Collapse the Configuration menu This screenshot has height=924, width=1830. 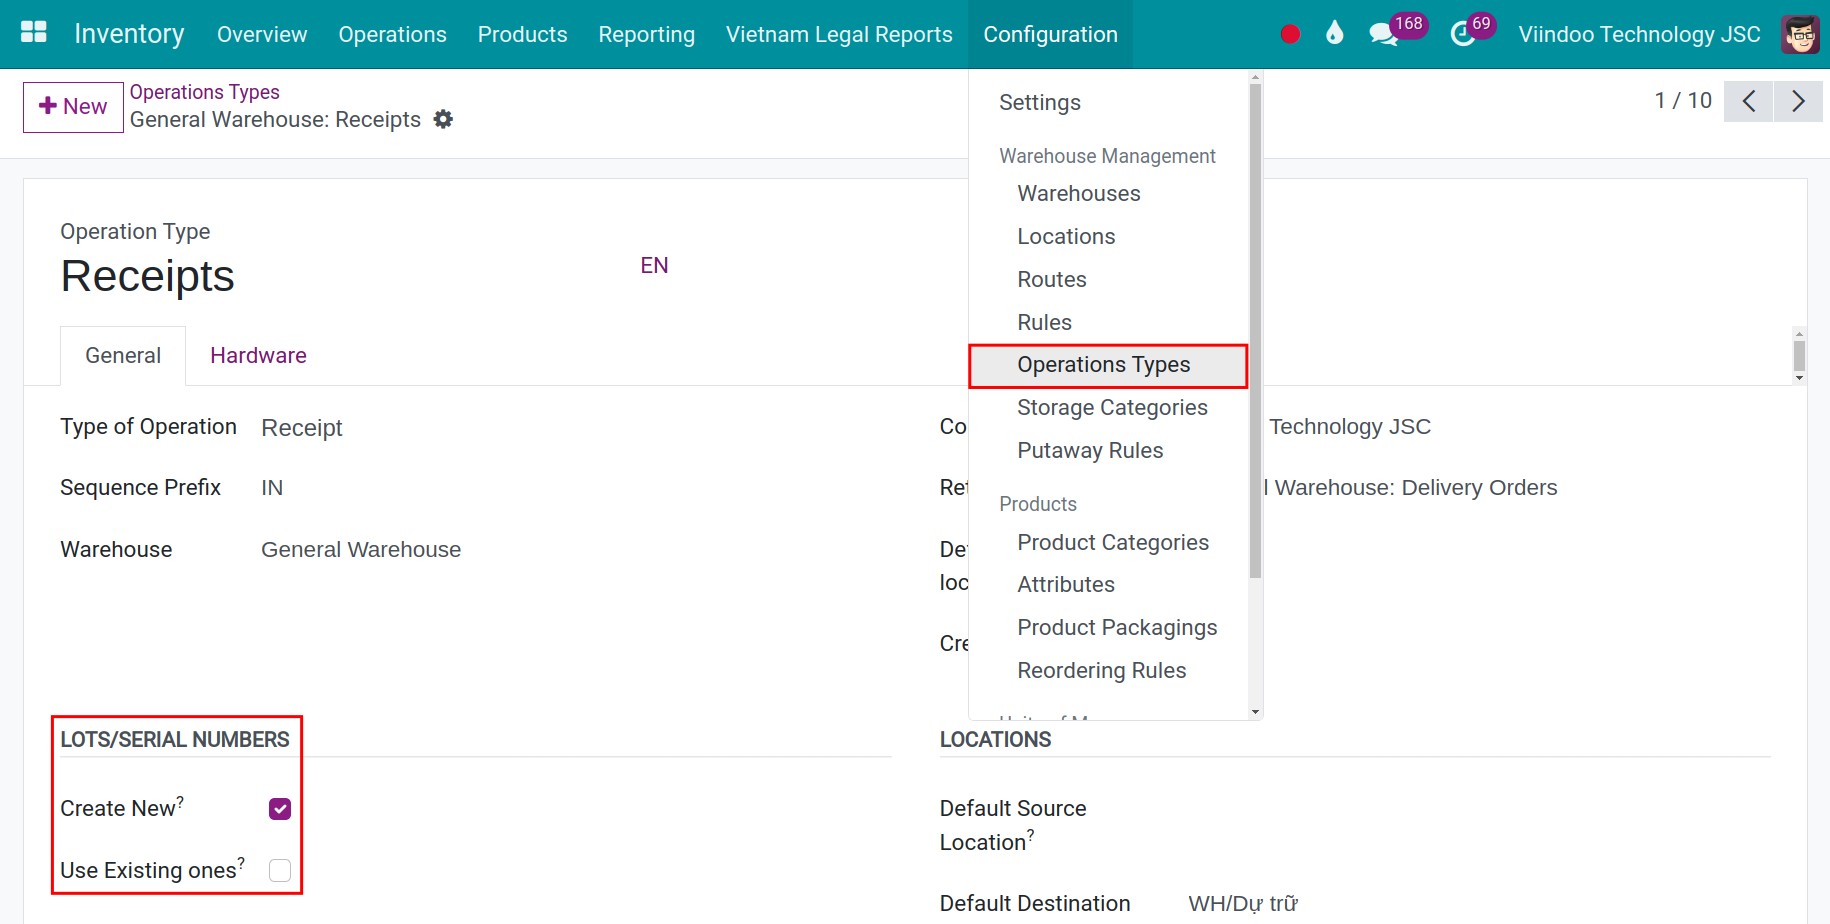(x=1050, y=34)
